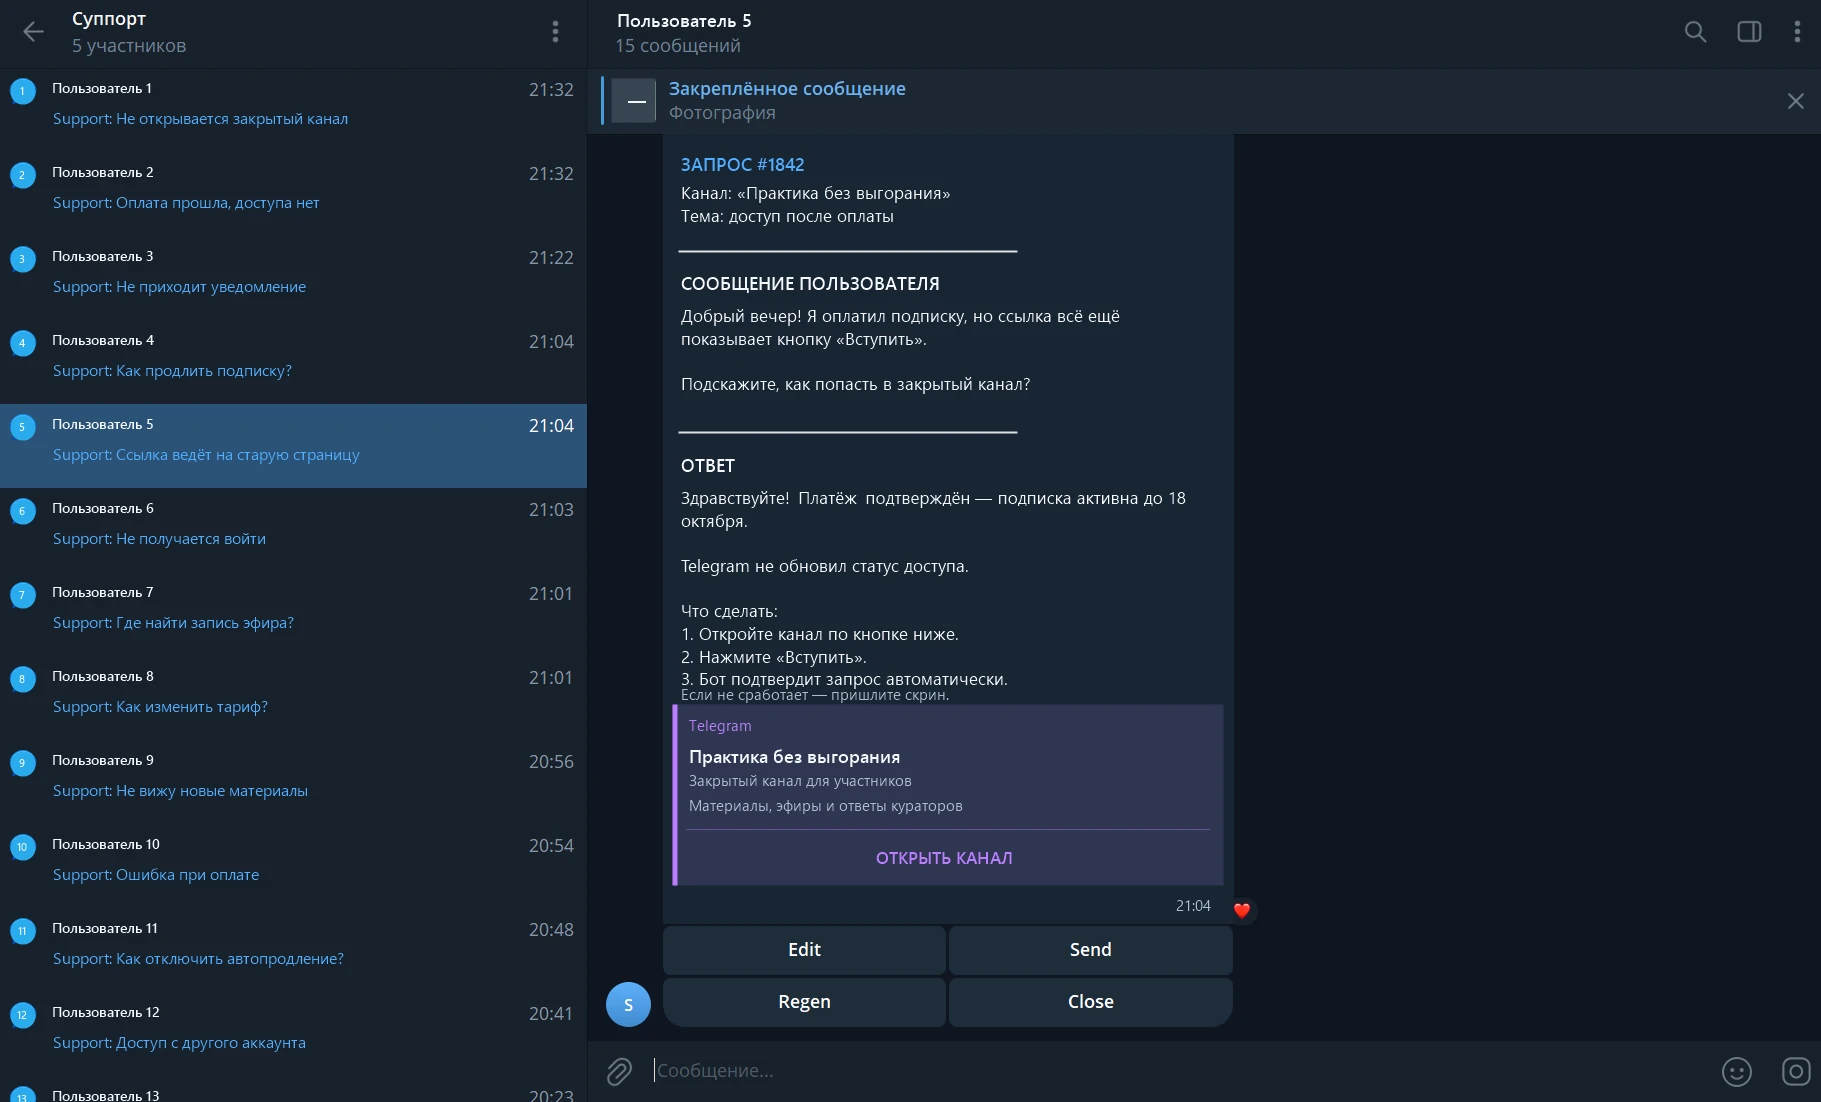Click the Send bot button
The image size is (1821, 1102).
pyautogui.click(x=1090, y=950)
